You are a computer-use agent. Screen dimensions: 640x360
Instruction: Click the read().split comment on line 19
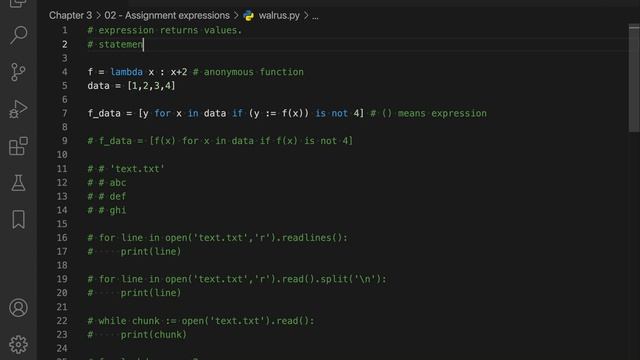pyautogui.click(x=237, y=279)
